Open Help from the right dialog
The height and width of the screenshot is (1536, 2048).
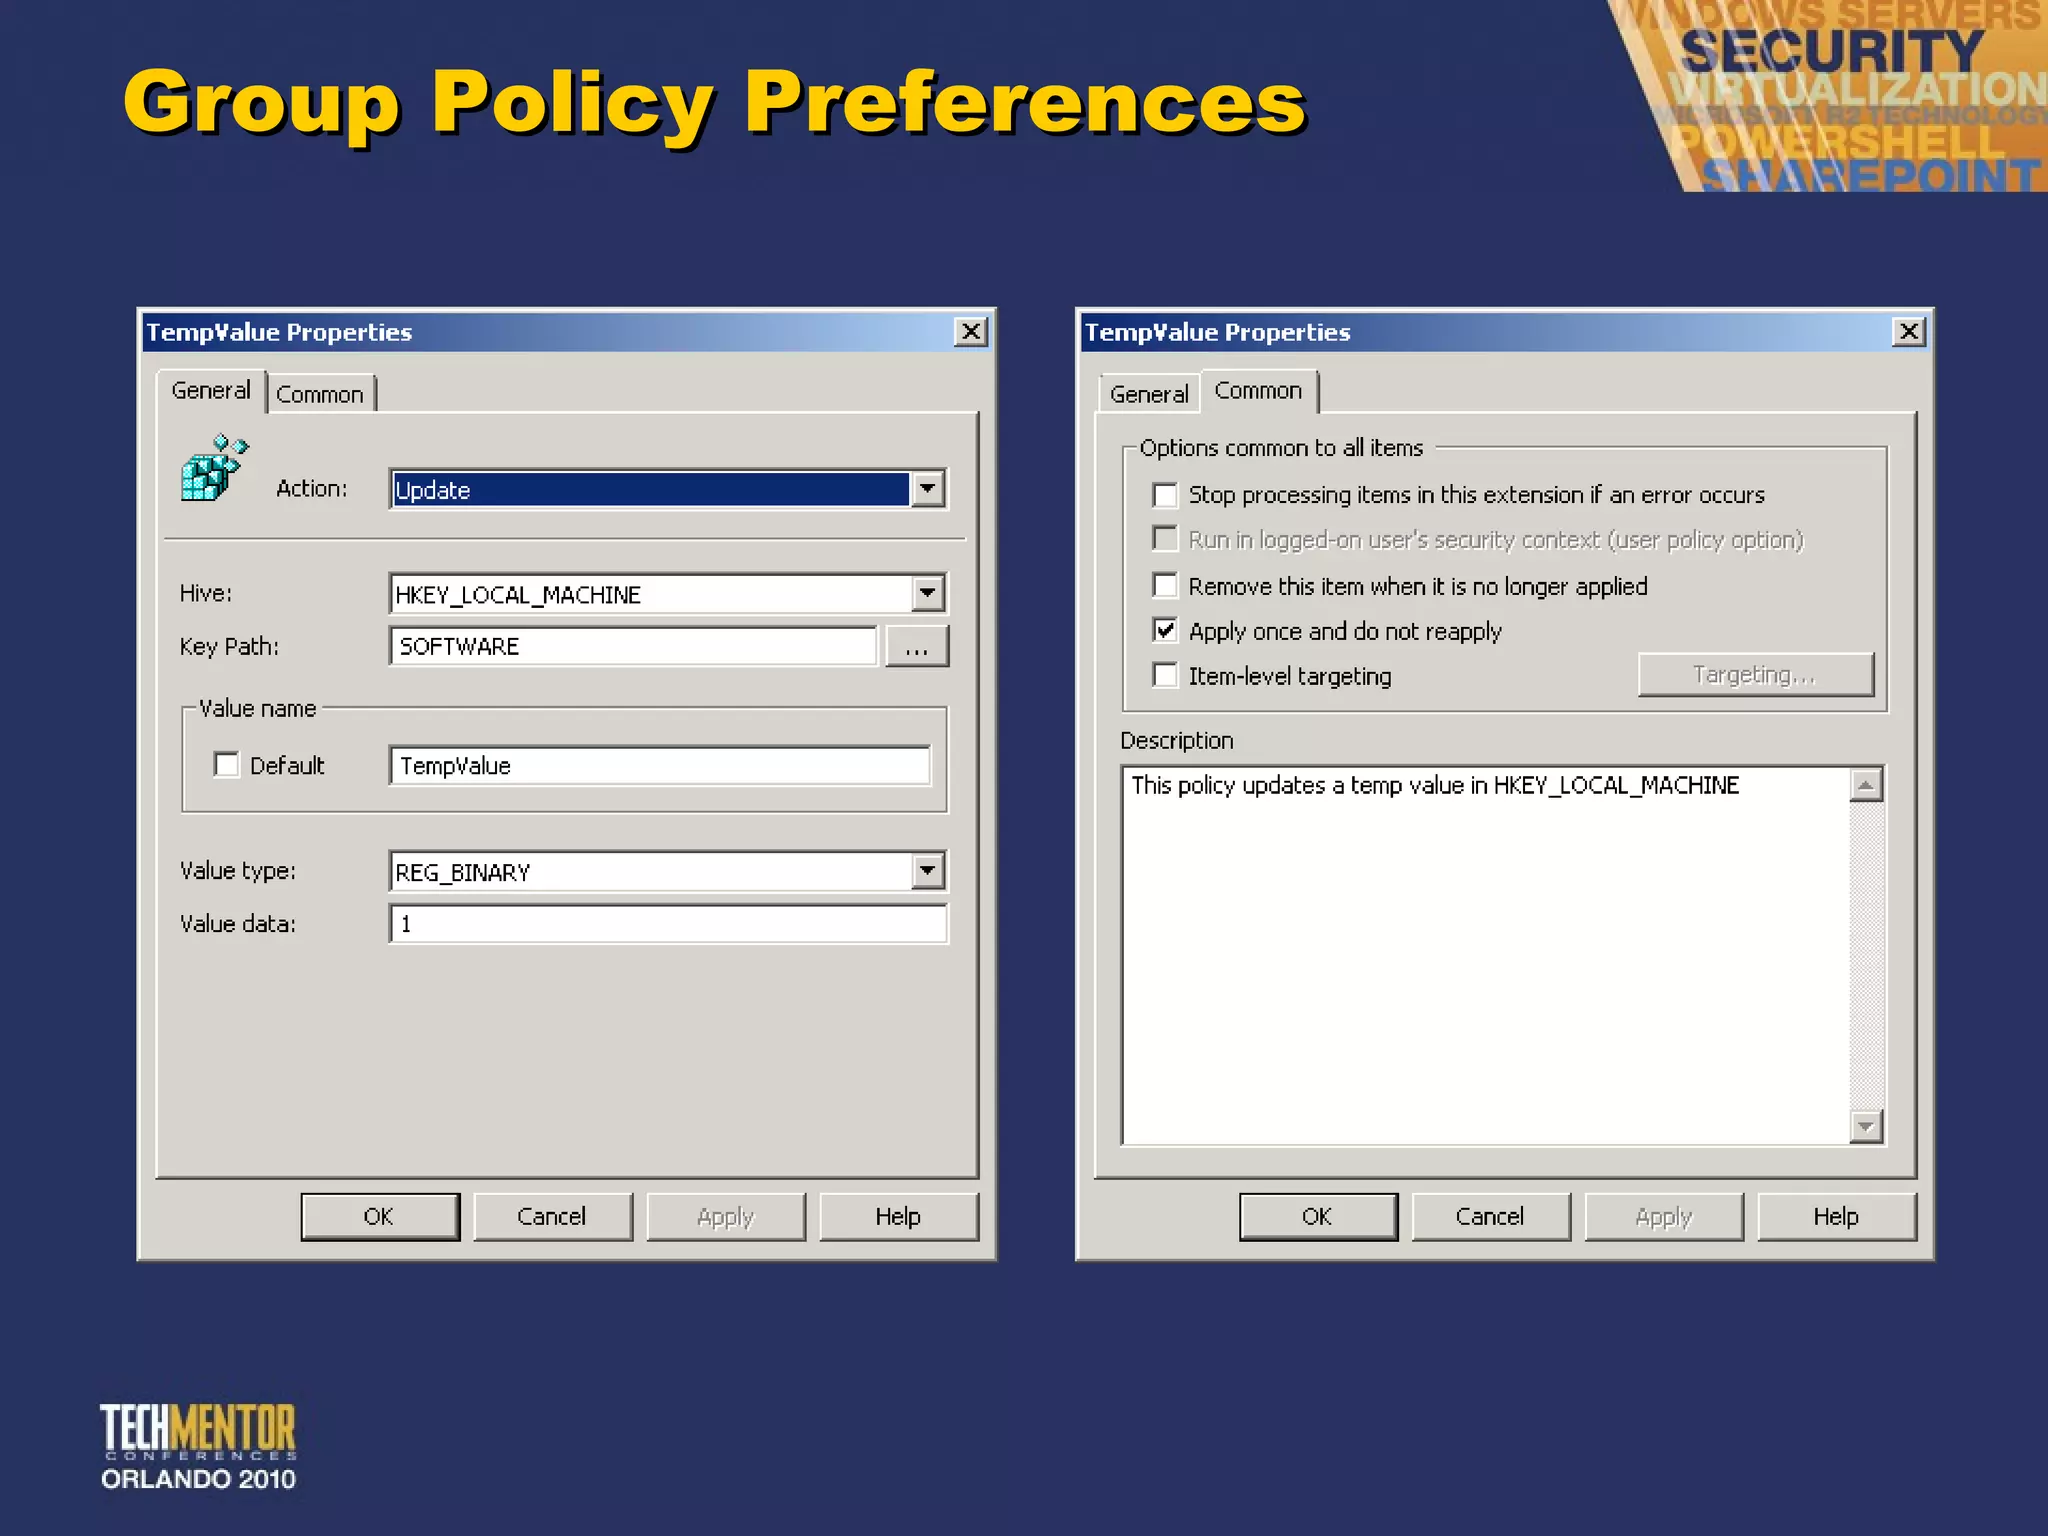click(x=1836, y=1217)
